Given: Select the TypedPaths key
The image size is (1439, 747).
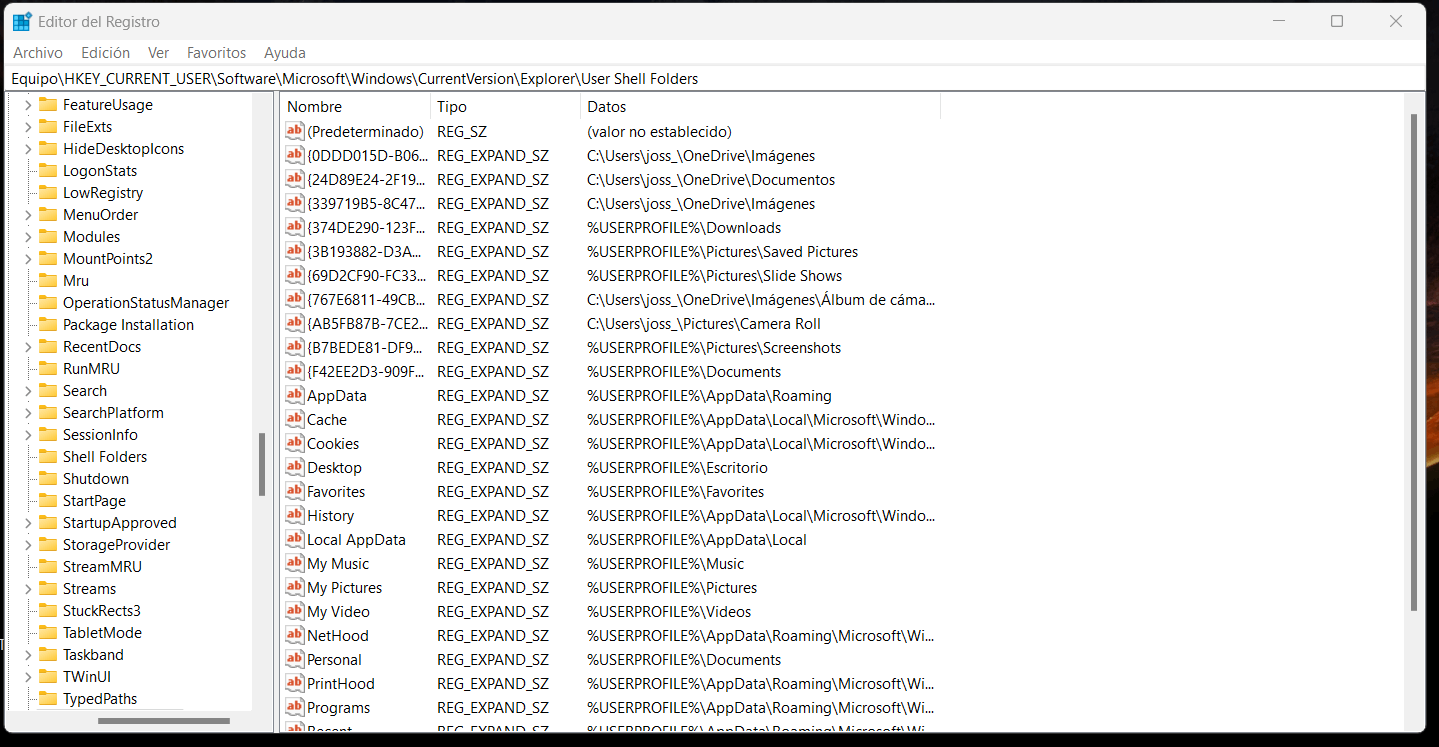Looking at the screenshot, I should point(100,698).
